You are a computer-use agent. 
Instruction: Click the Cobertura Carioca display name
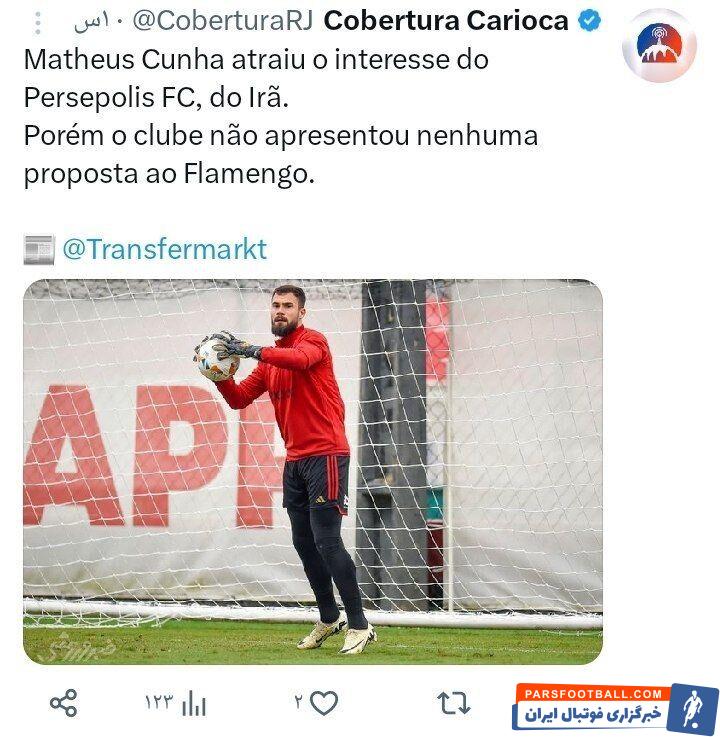click(x=446, y=21)
